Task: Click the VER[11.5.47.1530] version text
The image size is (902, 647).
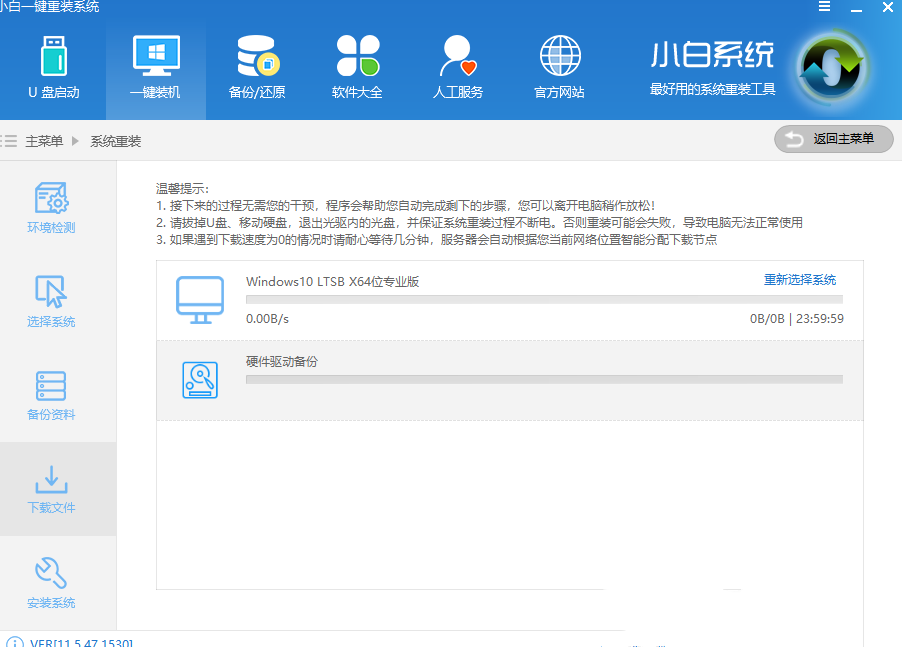Action: coord(82,642)
